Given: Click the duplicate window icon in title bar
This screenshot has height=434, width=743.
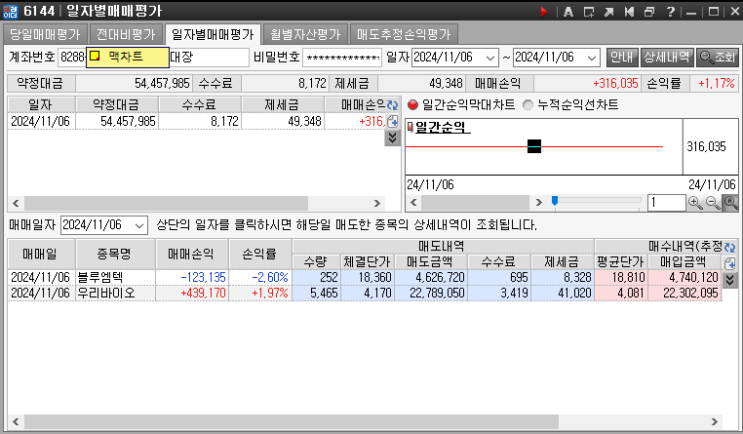Looking at the screenshot, I should [x=649, y=11].
